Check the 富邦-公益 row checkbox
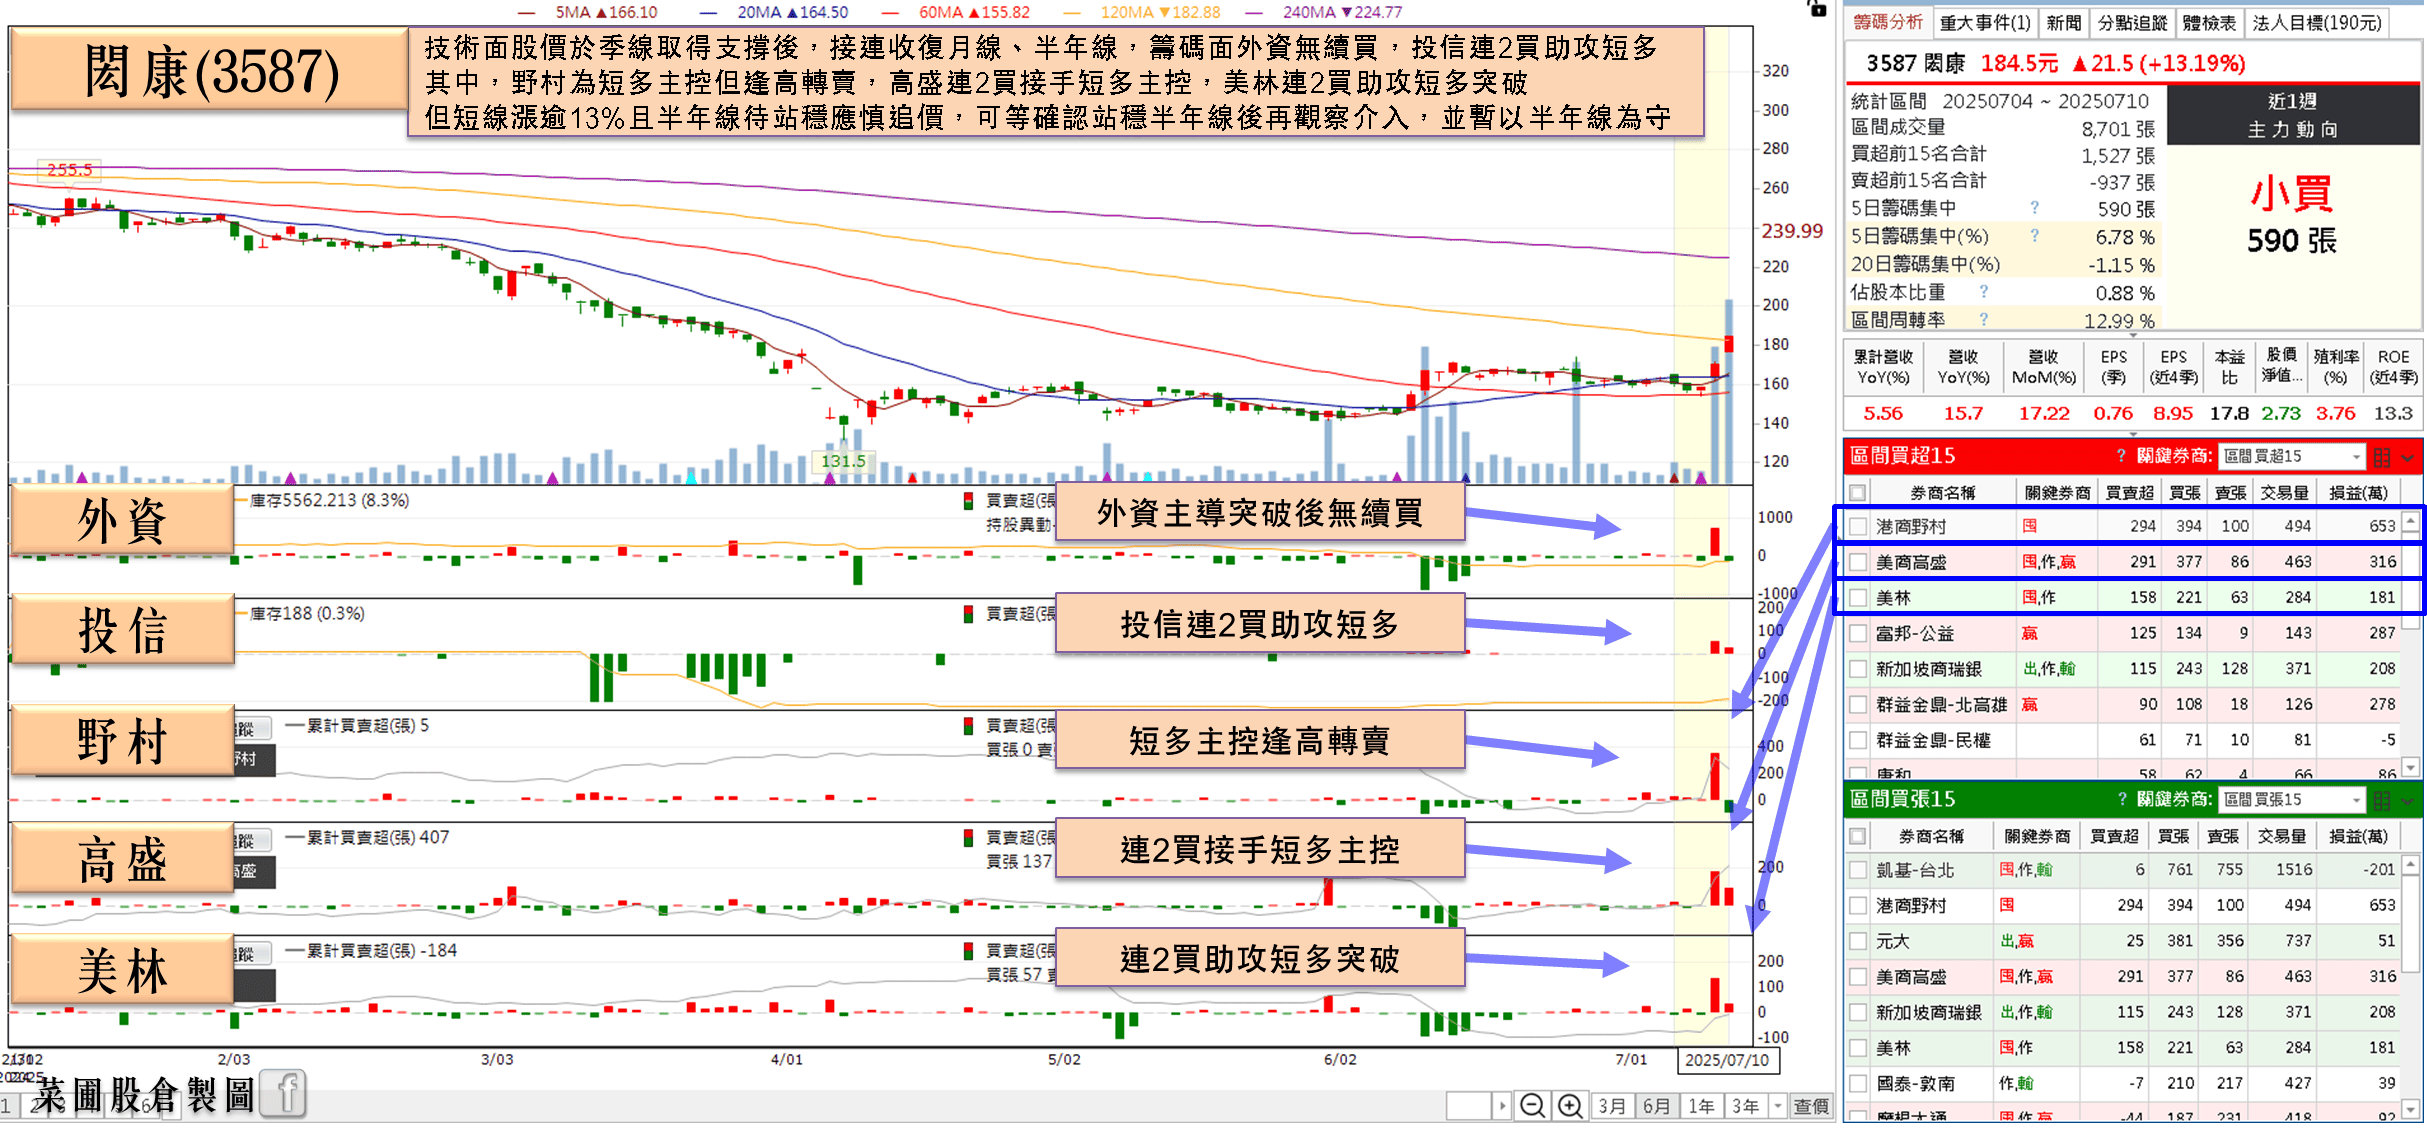The height and width of the screenshot is (1148, 2427). click(x=1858, y=633)
